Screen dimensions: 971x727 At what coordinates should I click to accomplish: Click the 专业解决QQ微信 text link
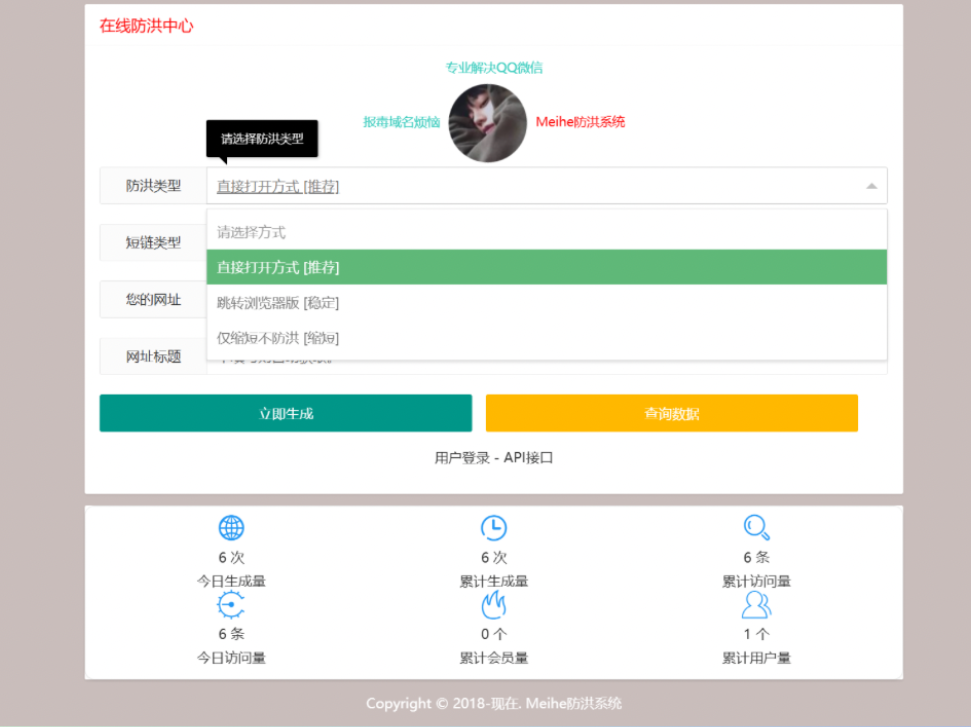click(x=494, y=68)
